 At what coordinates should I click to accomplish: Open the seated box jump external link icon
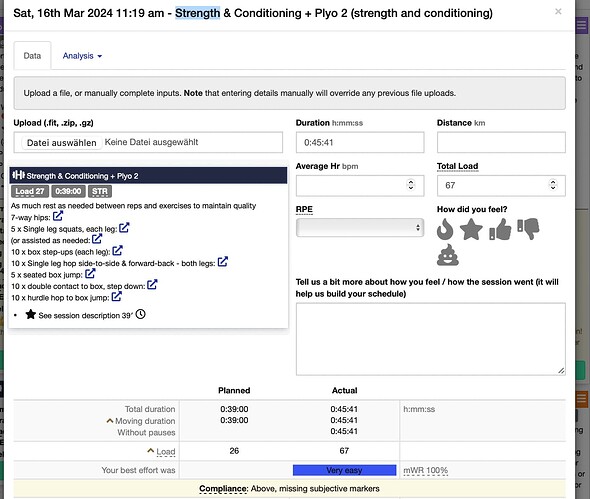(x=90, y=274)
